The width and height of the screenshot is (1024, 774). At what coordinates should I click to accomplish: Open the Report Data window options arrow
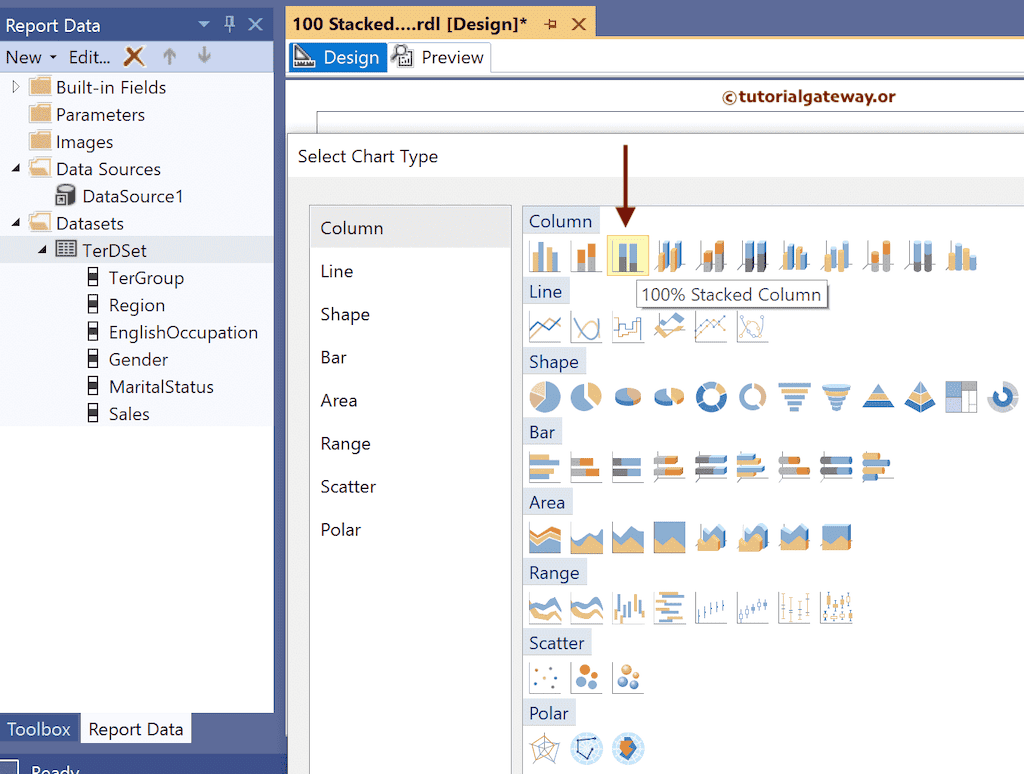[204, 24]
